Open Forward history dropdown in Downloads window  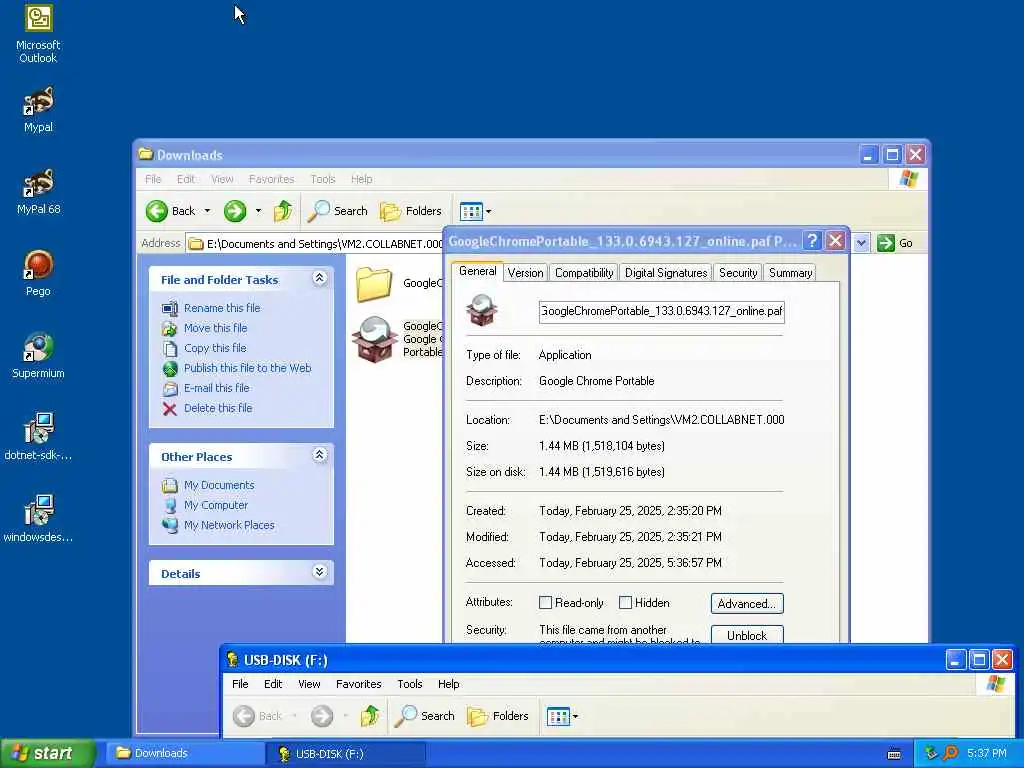[258, 211]
